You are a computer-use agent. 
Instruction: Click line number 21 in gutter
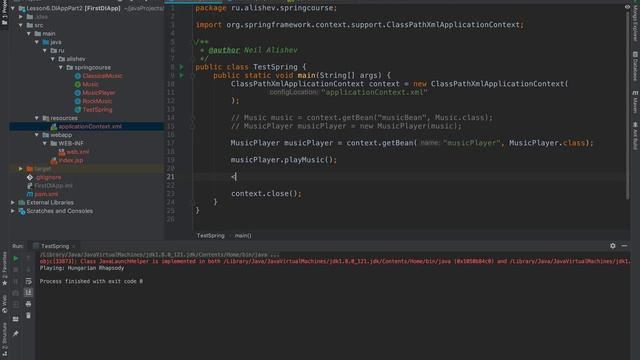(170, 177)
